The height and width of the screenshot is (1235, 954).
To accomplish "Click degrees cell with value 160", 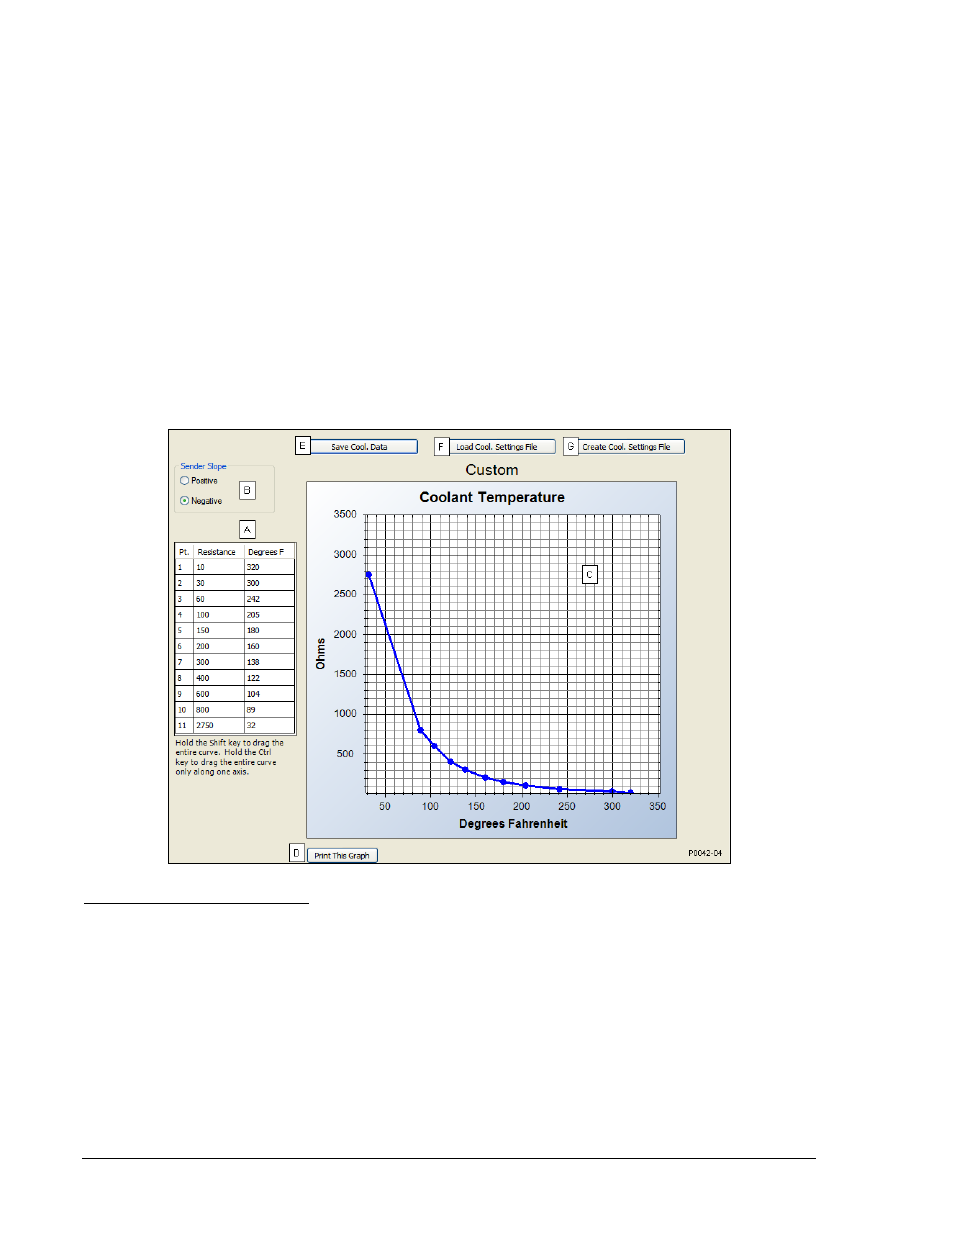I will pos(269,647).
